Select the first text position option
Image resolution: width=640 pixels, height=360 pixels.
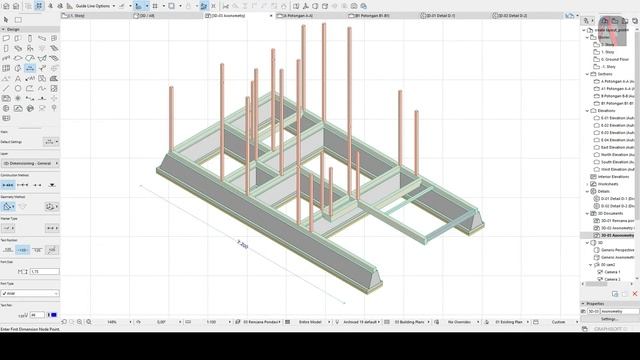tap(8, 250)
